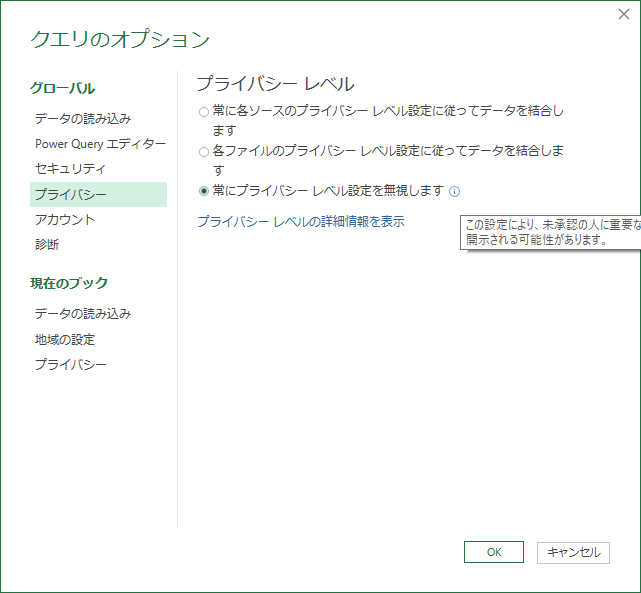Select global プライバシー category
The image size is (641, 593).
(98, 194)
